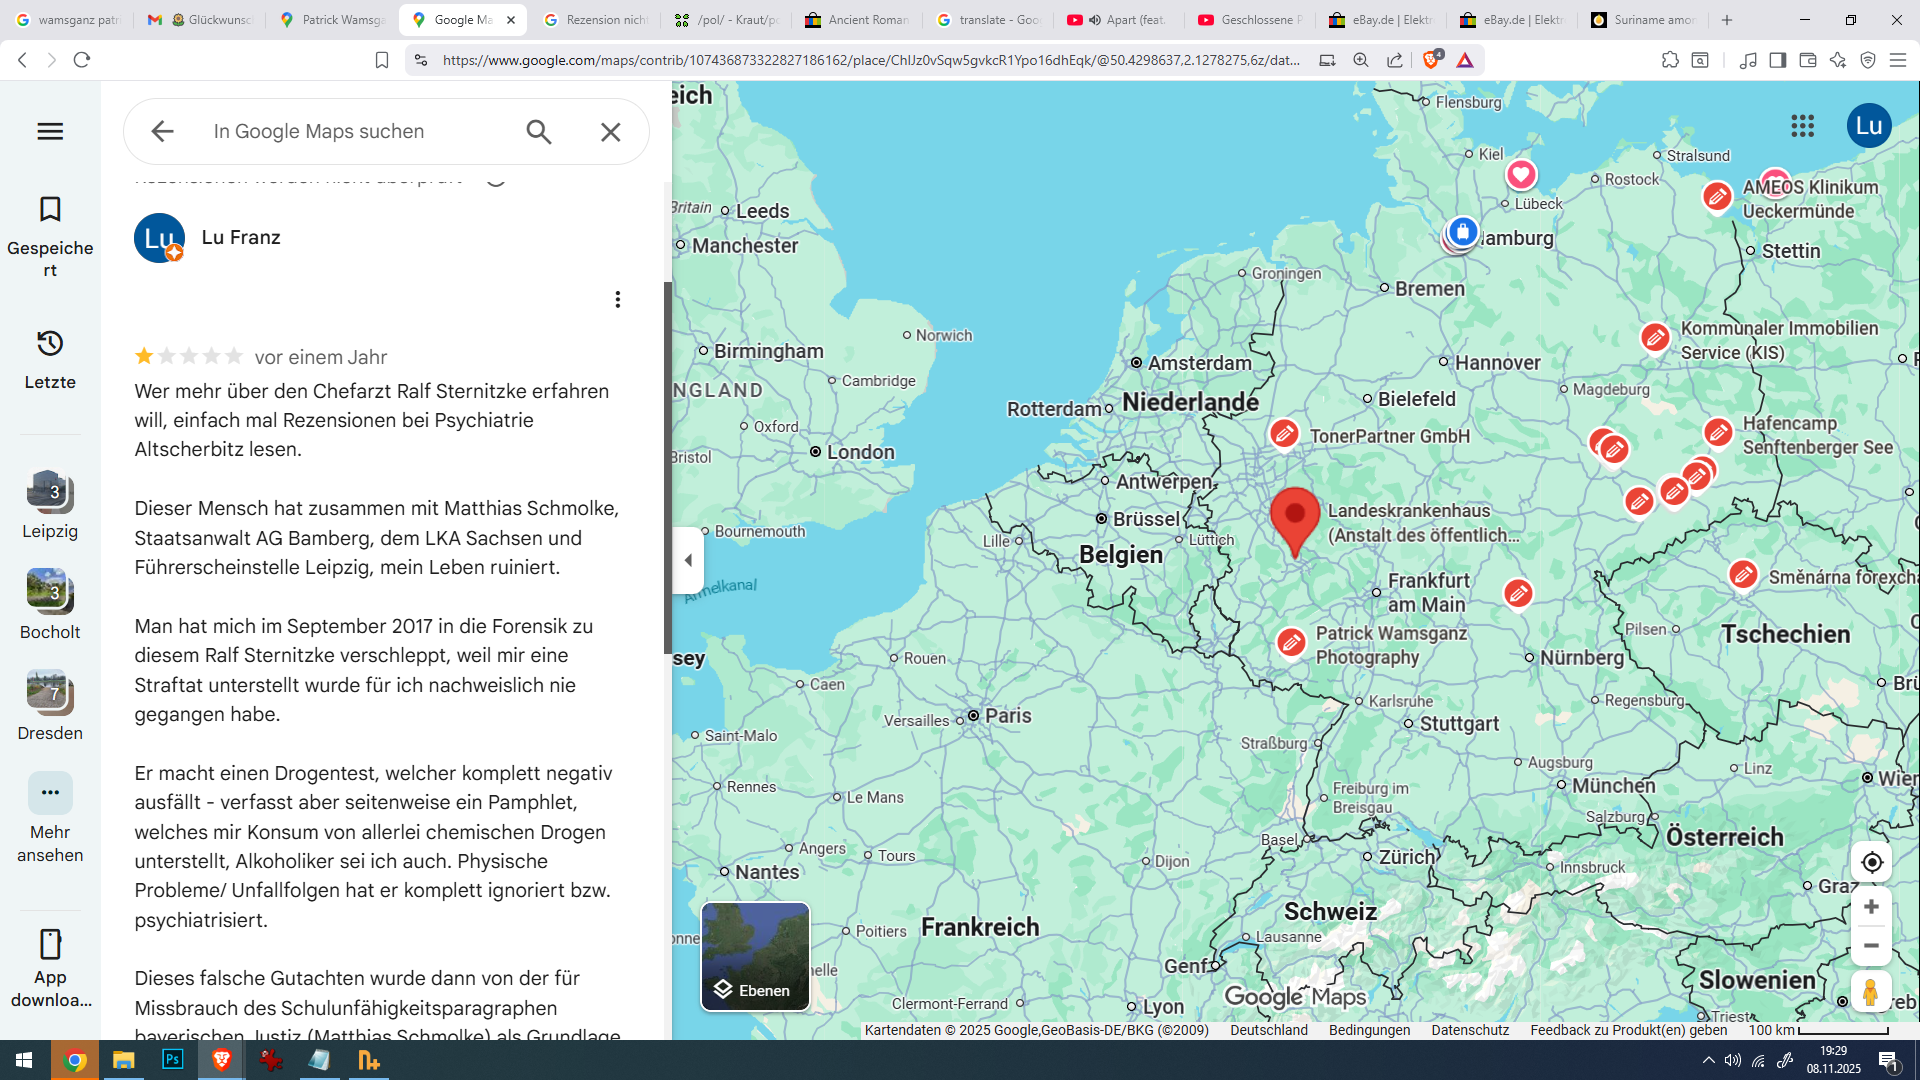The height and width of the screenshot is (1080, 1920).
Task: Collapse the side panel with arrow tab
Action: click(x=688, y=560)
